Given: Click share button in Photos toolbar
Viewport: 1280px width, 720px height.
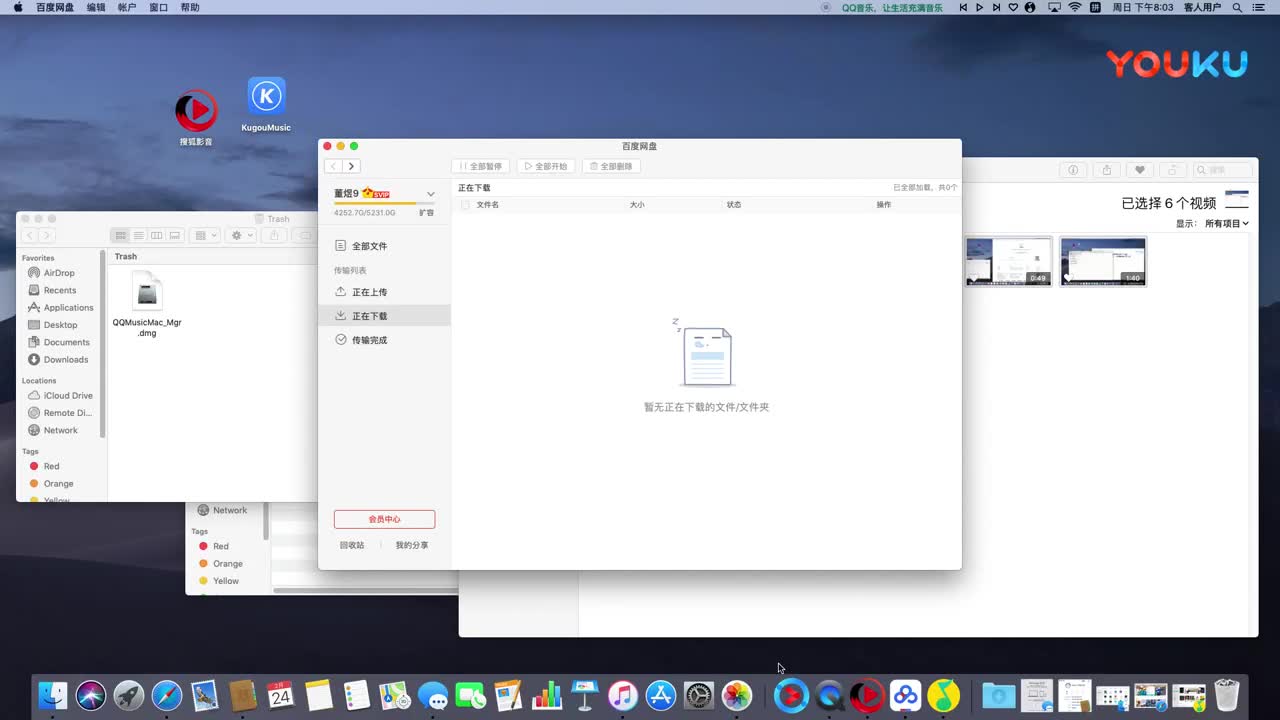Looking at the screenshot, I should coord(1107,170).
